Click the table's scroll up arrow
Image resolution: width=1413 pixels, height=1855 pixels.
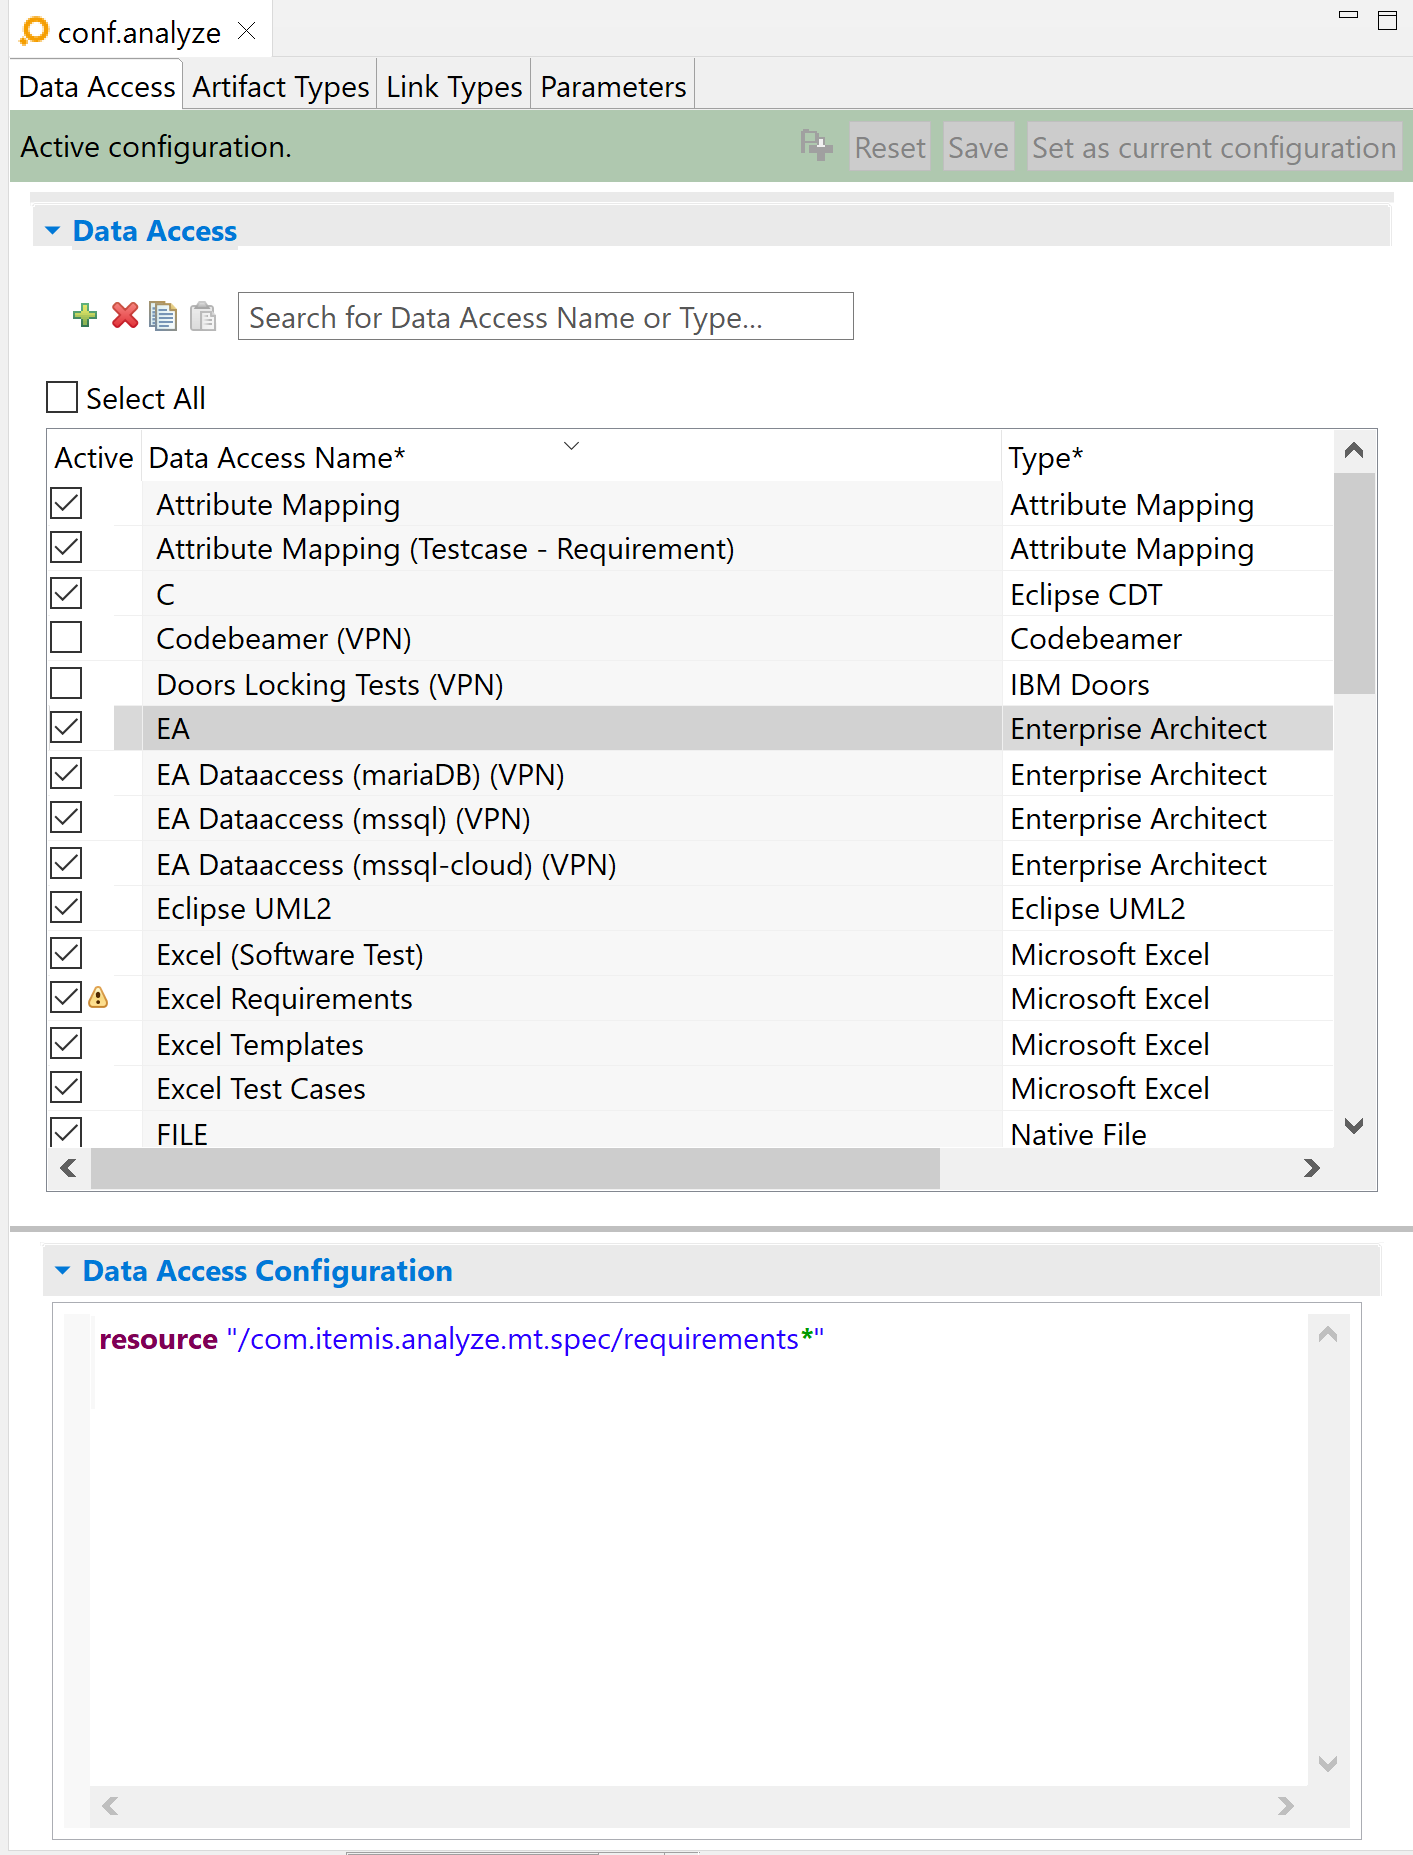coord(1354,450)
